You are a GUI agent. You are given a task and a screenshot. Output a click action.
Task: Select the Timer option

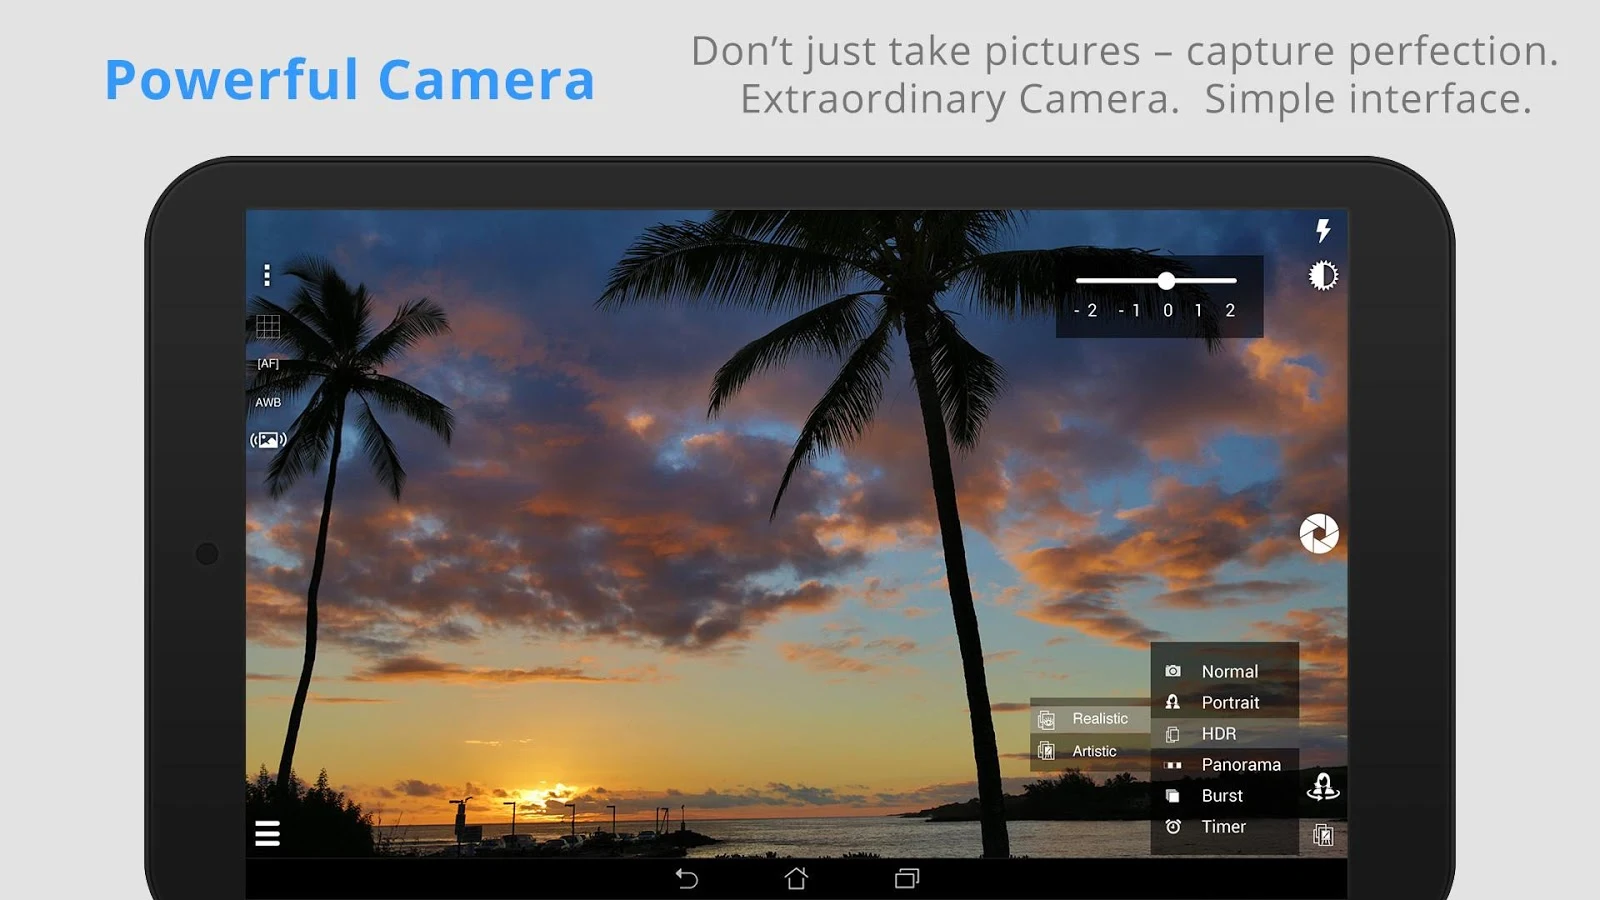click(1225, 827)
